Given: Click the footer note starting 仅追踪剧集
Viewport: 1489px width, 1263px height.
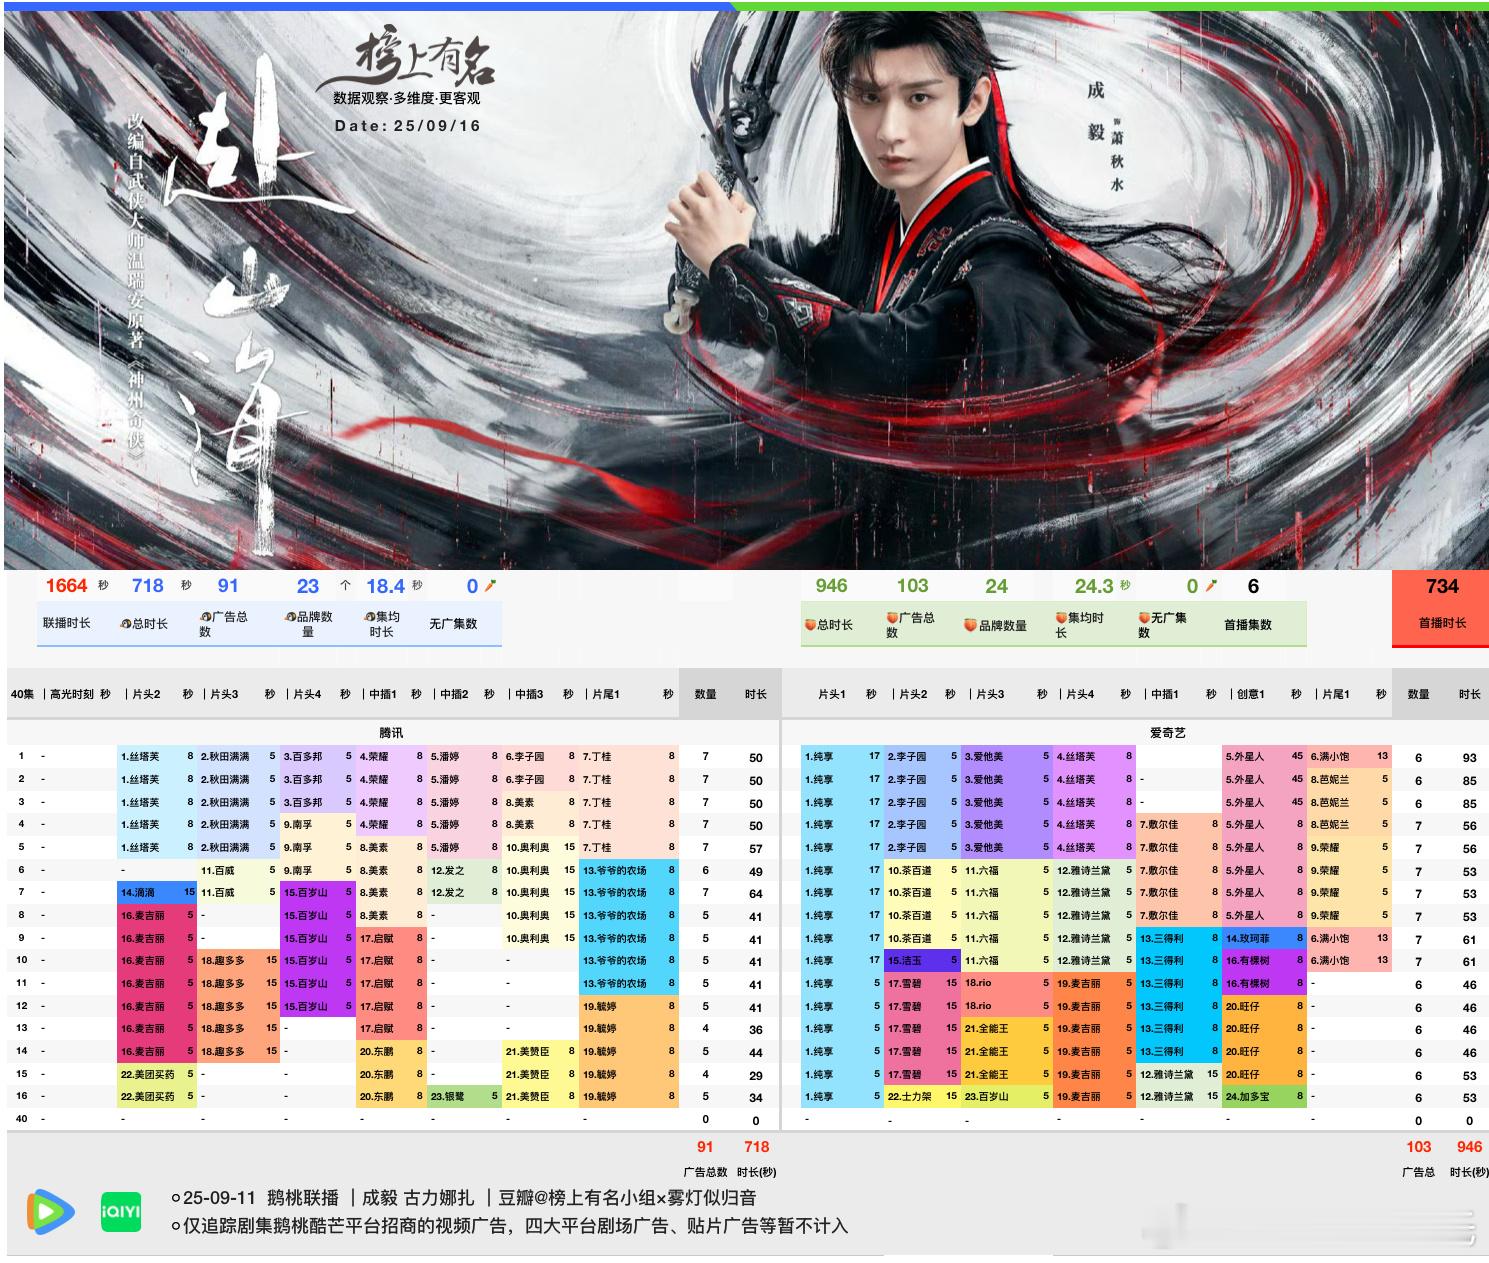Looking at the screenshot, I should pyautogui.click(x=509, y=1226).
